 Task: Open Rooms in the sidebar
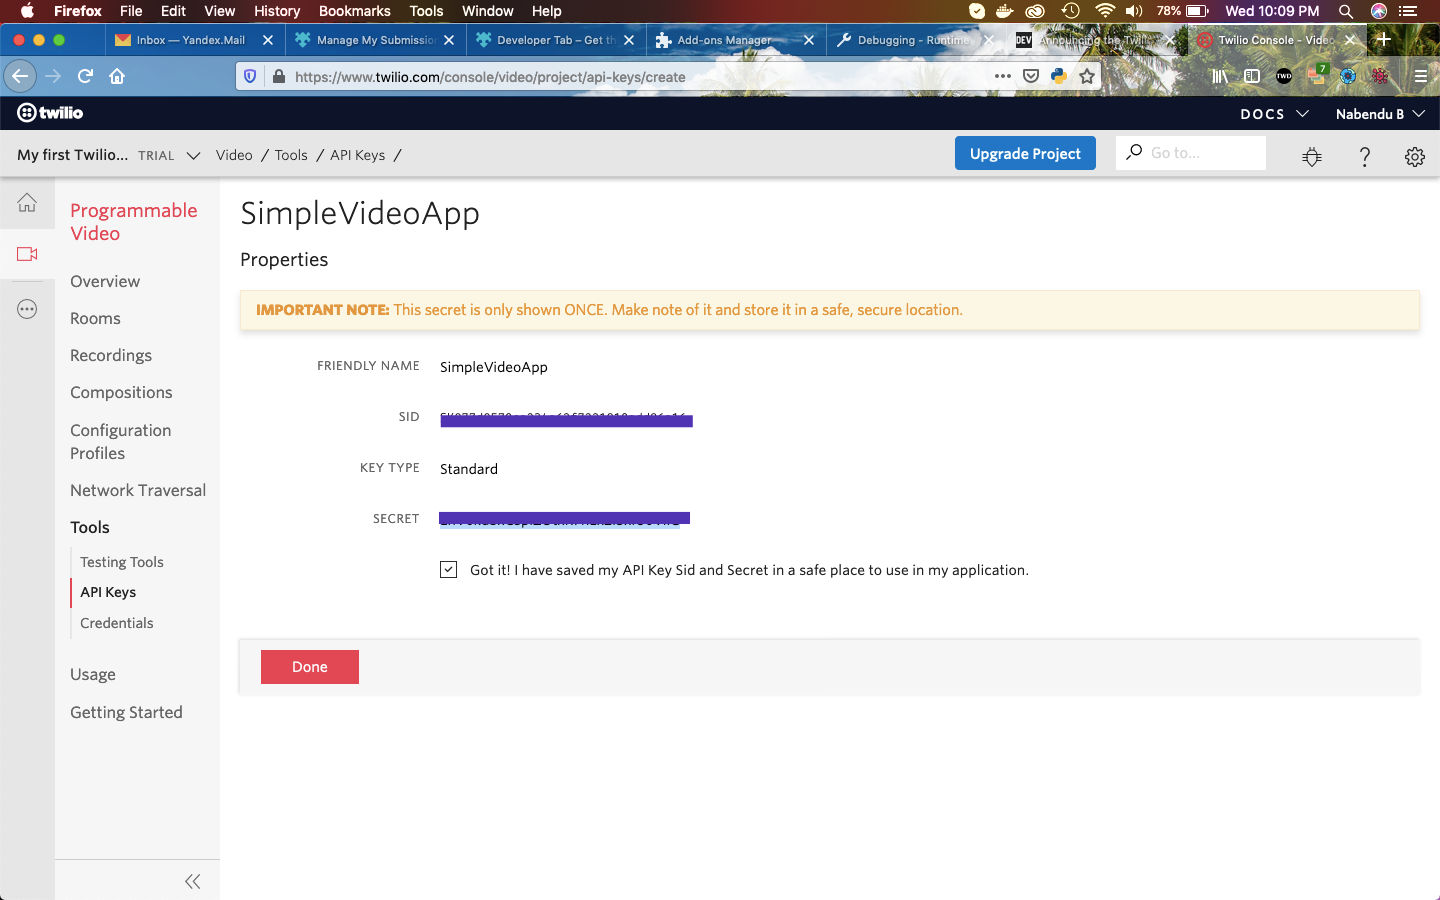[95, 318]
